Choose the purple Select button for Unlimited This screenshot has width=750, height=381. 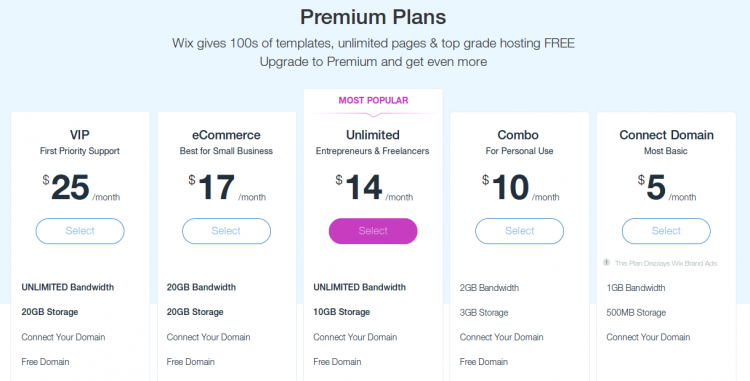[373, 231]
